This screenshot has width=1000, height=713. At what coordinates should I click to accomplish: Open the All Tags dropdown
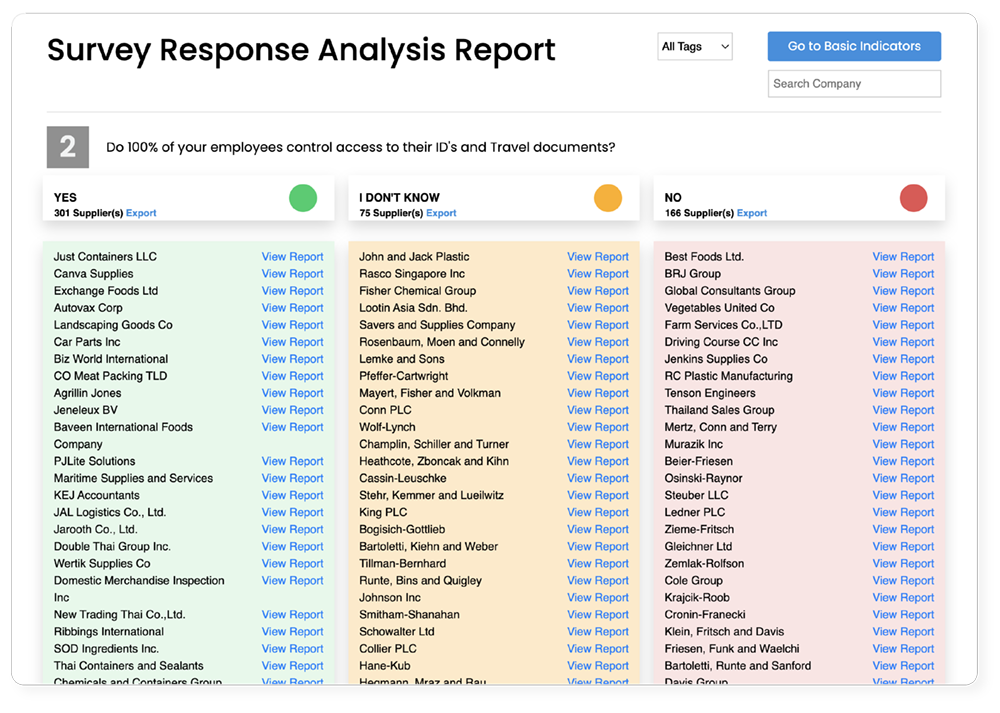point(695,47)
